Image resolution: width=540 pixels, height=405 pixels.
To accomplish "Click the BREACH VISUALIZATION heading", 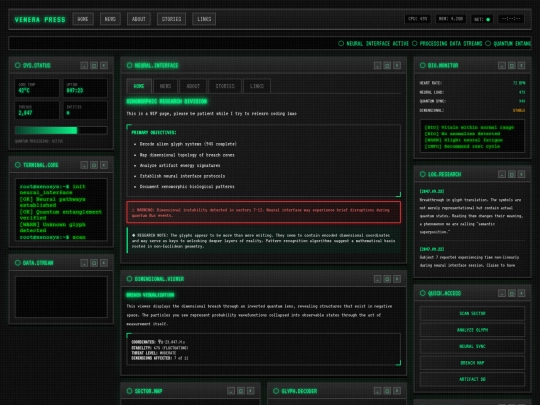I will (x=150, y=295).
